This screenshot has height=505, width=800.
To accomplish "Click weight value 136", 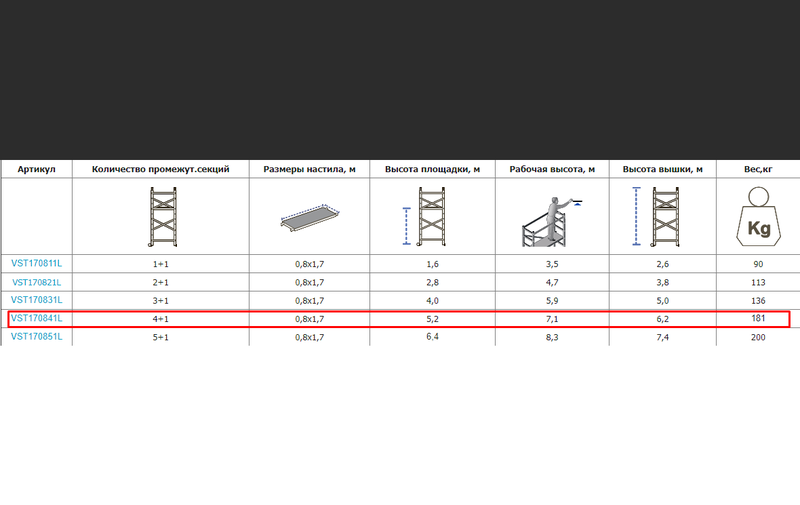I will 758,300.
